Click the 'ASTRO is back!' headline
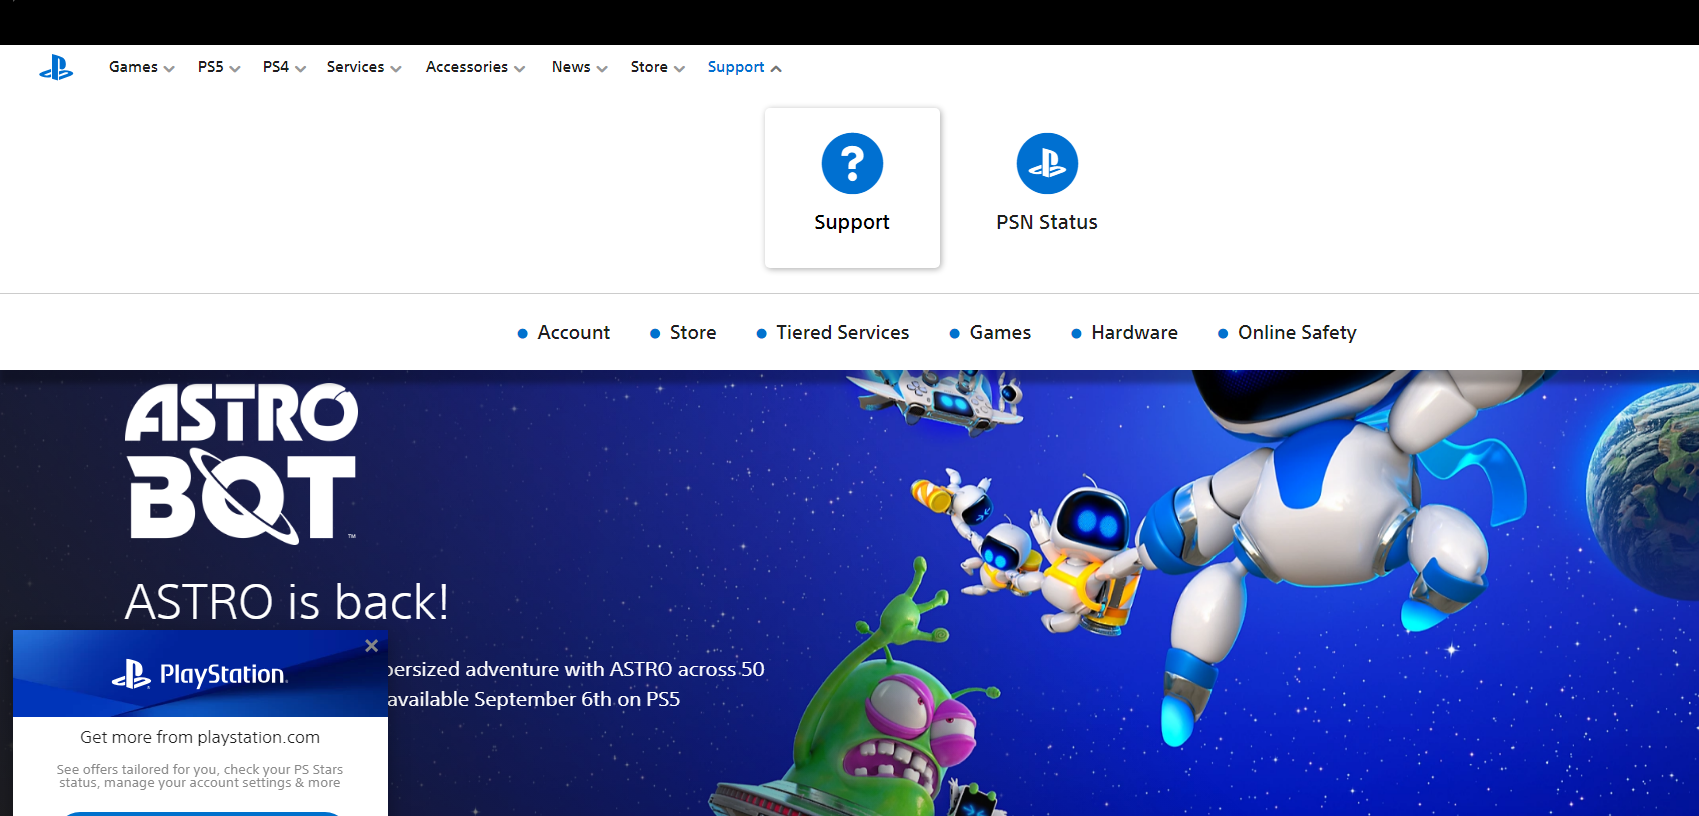Viewport: 1699px width, 816px height. pos(287,602)
